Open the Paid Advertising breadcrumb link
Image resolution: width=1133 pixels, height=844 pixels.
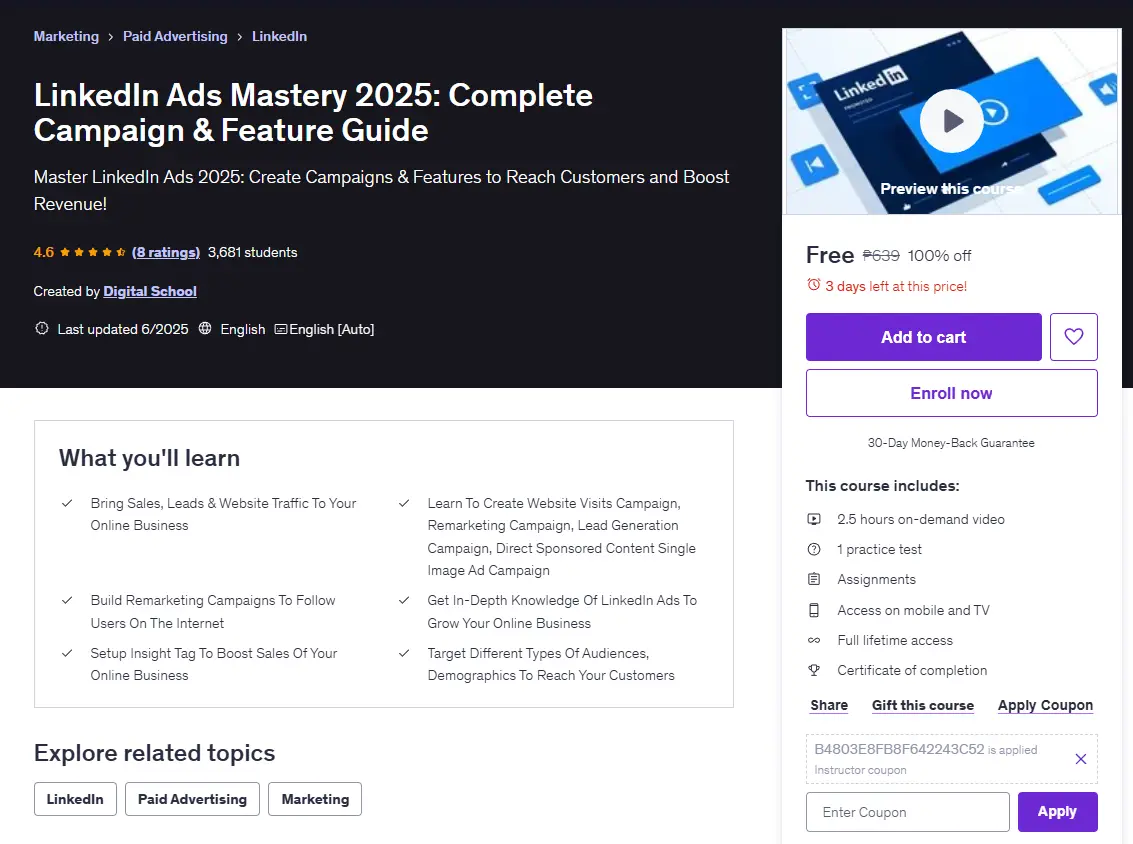click(x=175, y=36)
